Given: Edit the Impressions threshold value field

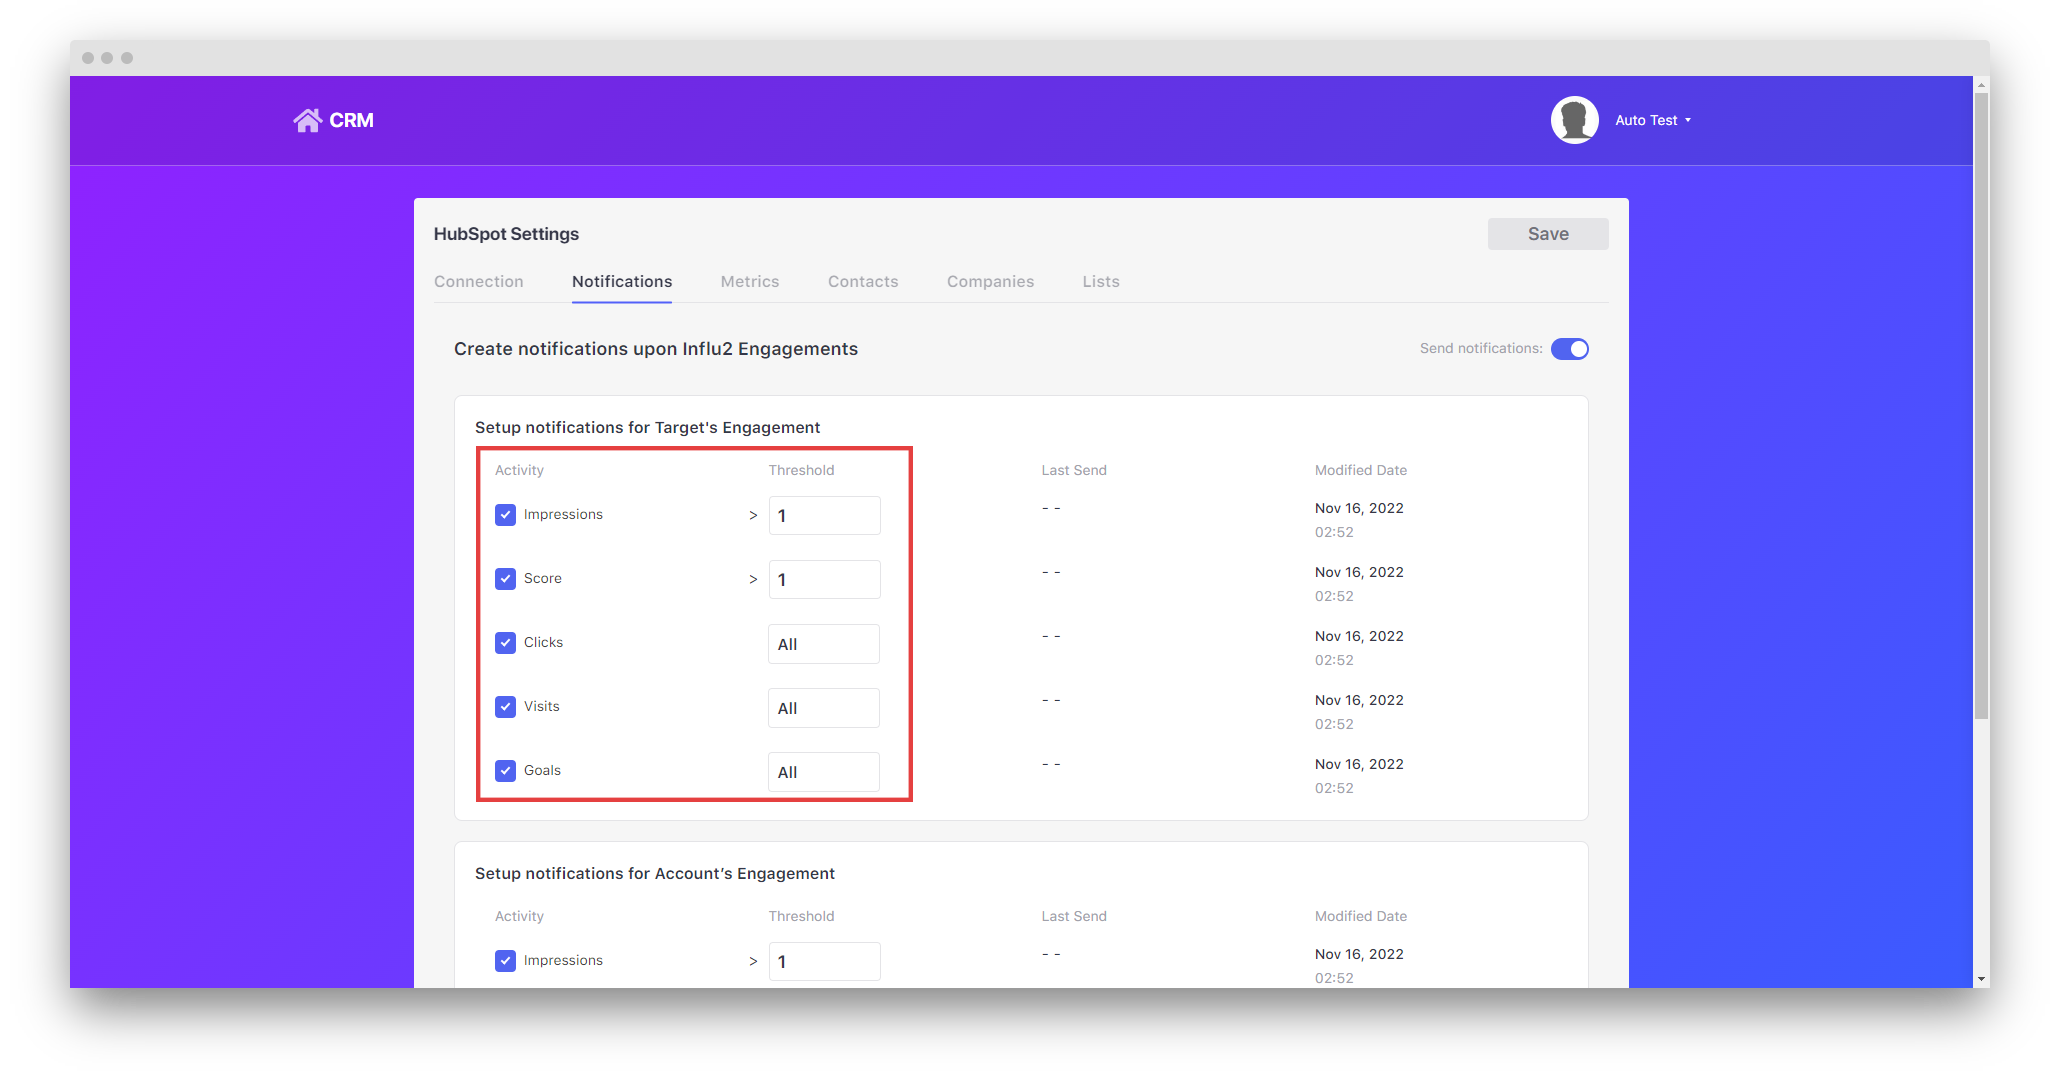Looking at the screenshot, I should [x=823, y=515].
